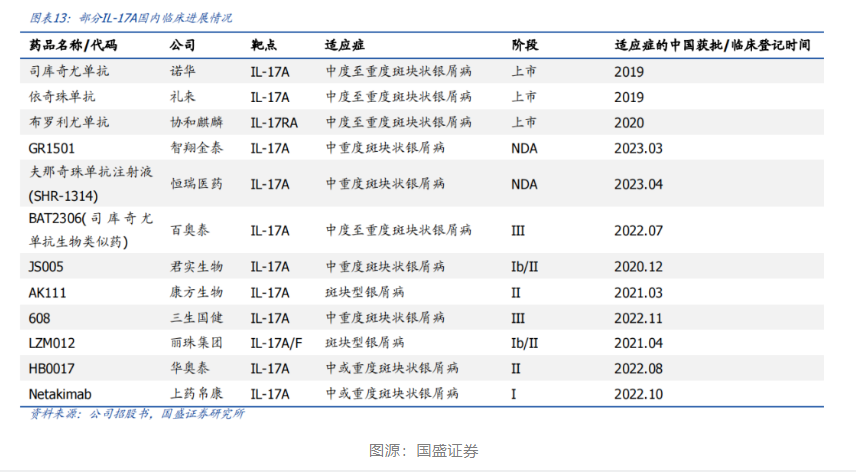The height and width of the screenshot is (473, 856).
Task: Click year 2020 in 协和麒麟 row
Action: 629,123
